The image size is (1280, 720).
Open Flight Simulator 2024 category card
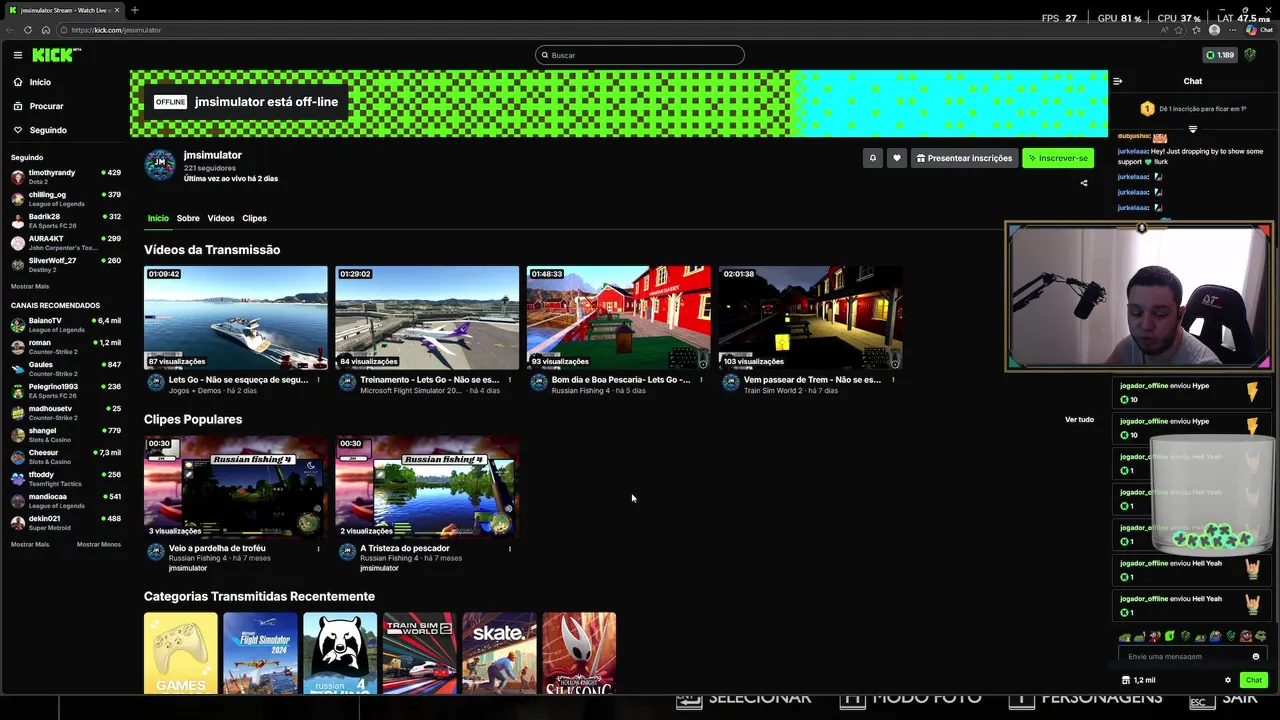coord(260,653)
